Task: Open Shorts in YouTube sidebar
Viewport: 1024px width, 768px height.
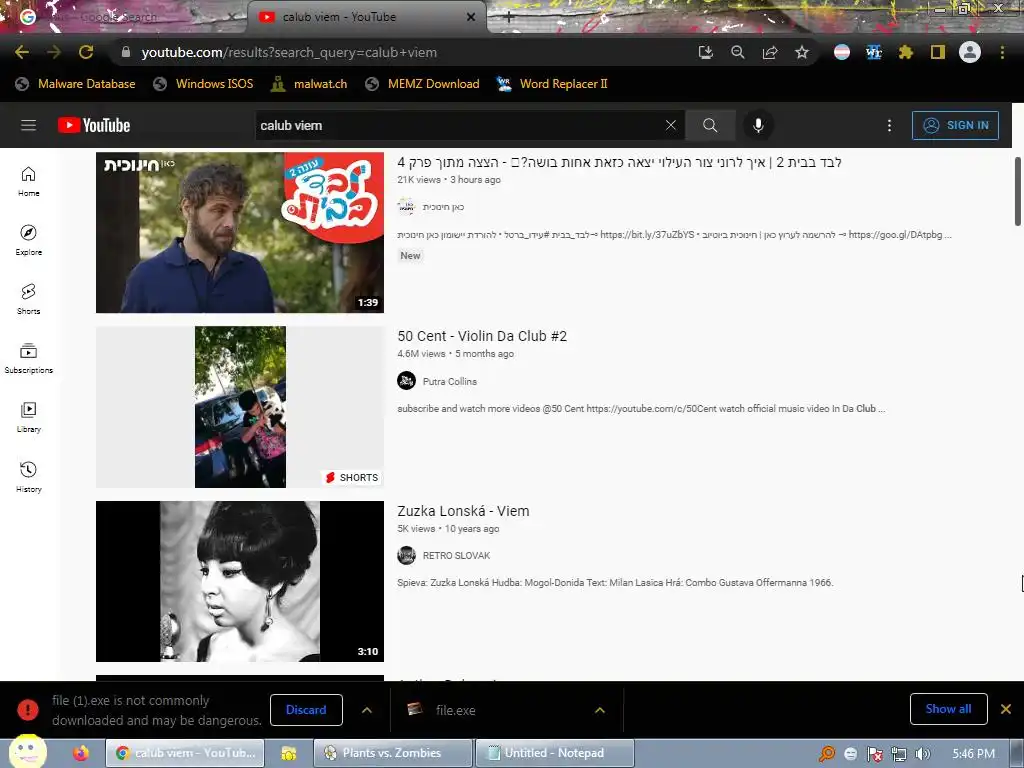Action: [x=28, y=299]
